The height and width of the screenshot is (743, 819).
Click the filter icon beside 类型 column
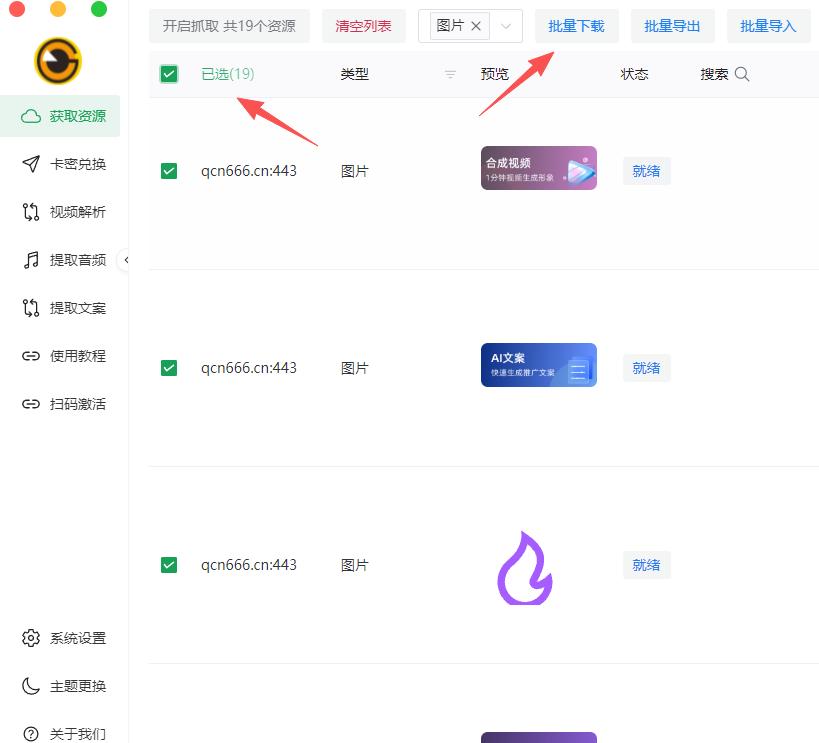[x=450, y=74]
